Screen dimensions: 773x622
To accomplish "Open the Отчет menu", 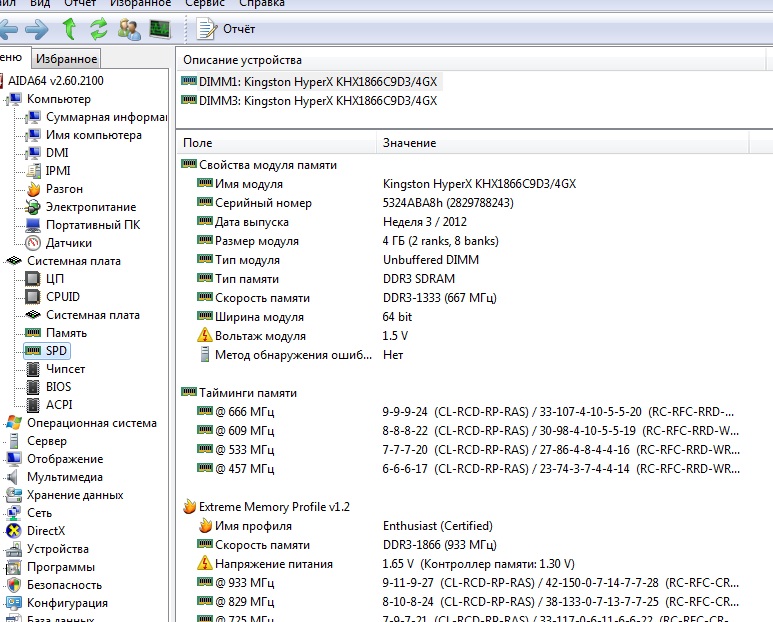I will click(80, 3).
